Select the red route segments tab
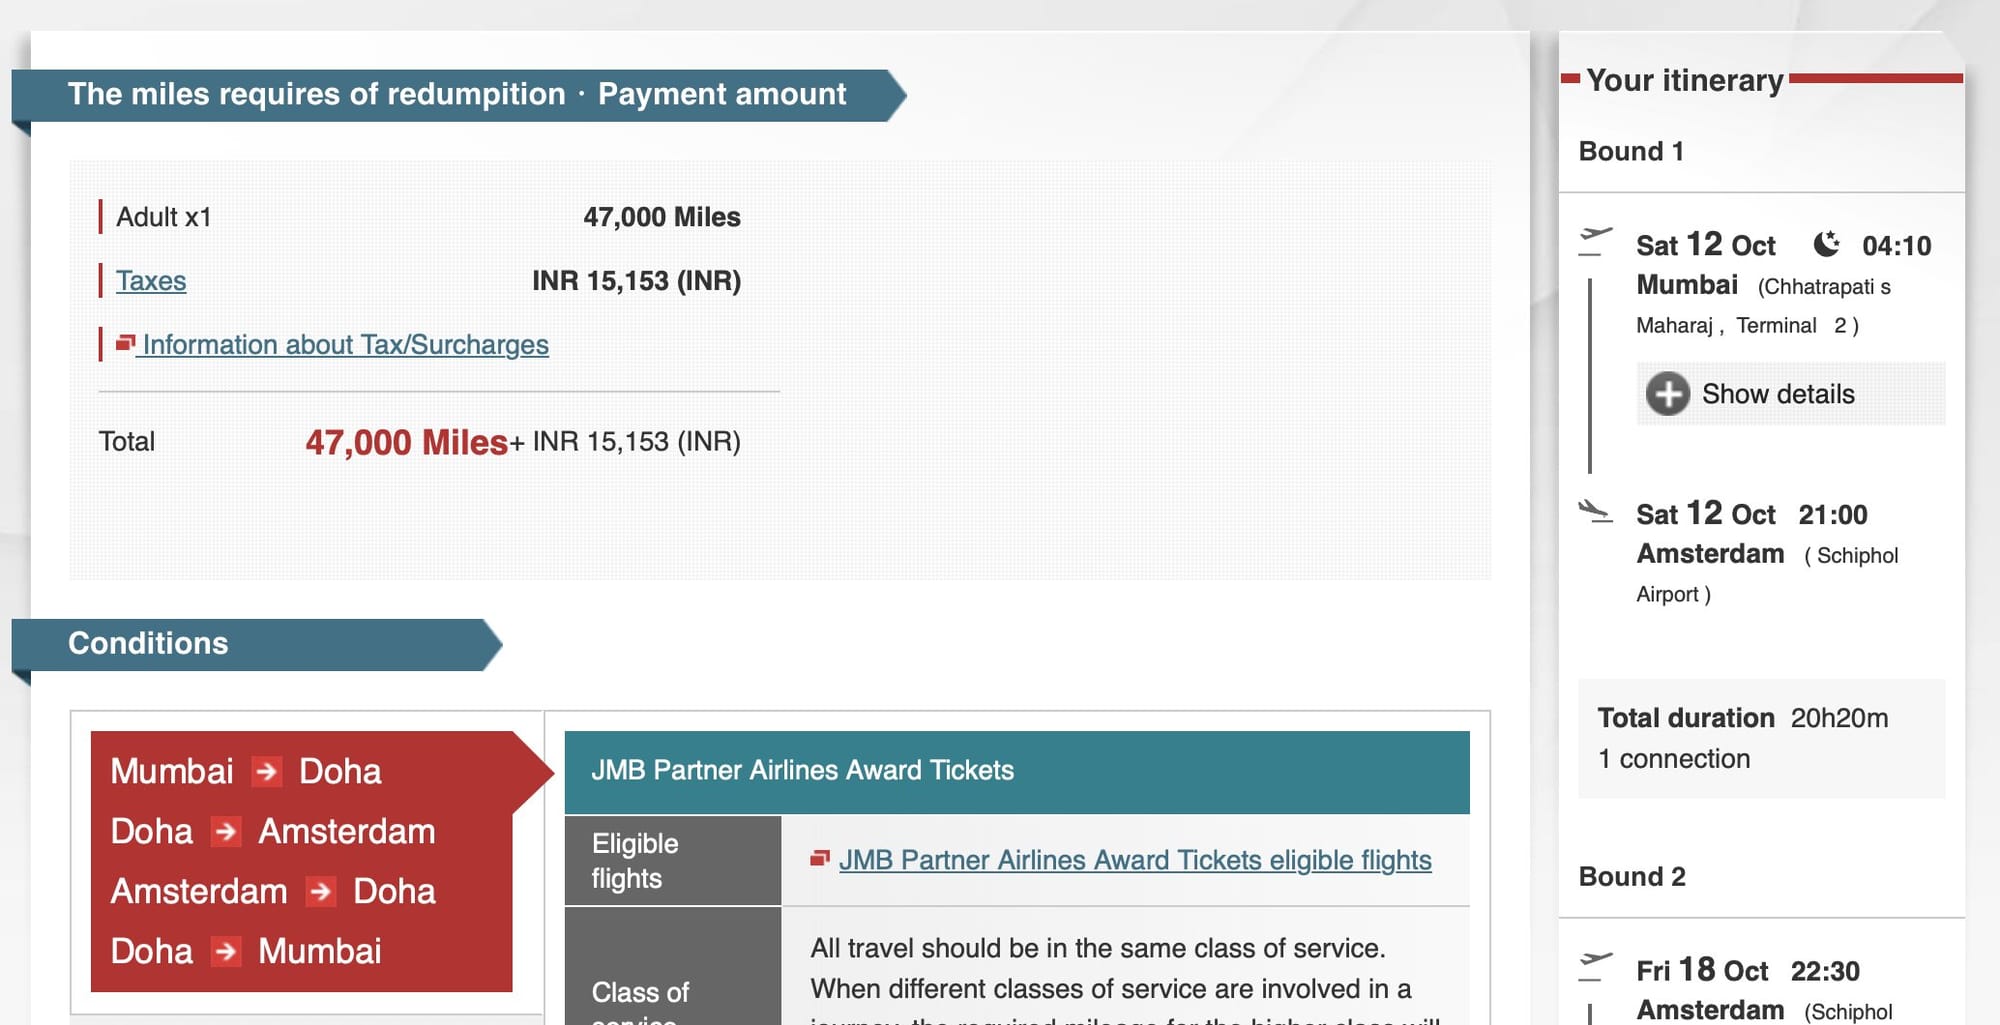The width and height of the screenshot is (2000, 1025). point(301,861)
